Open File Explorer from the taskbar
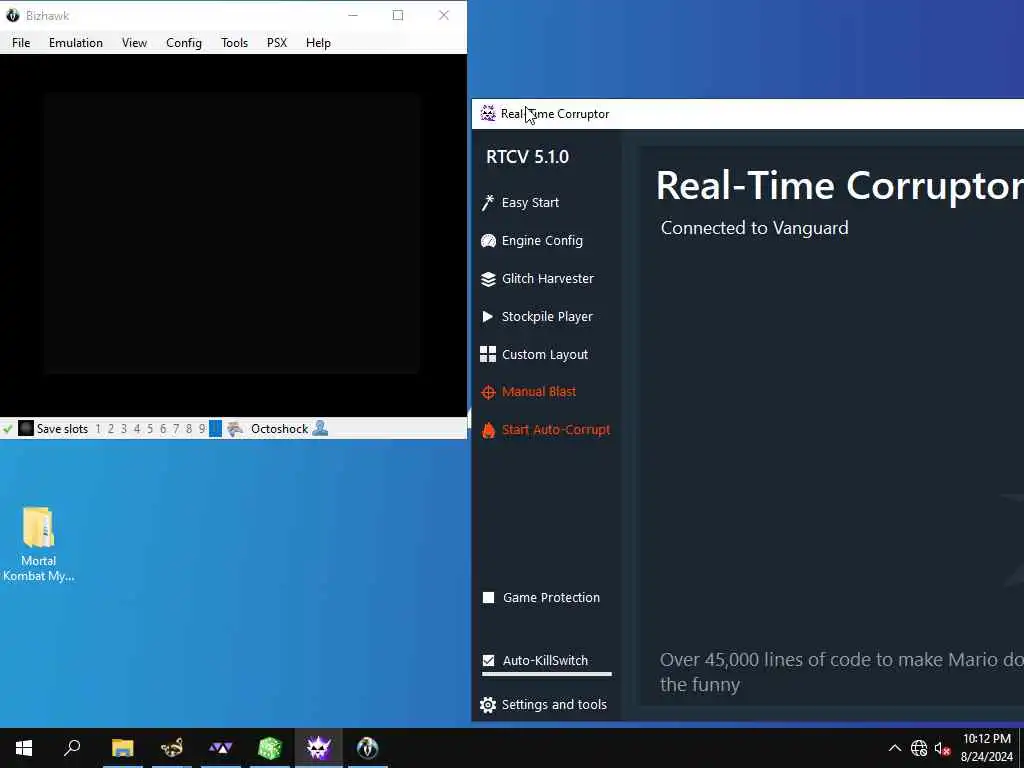 pyautogui.click(x=122, y=748)
